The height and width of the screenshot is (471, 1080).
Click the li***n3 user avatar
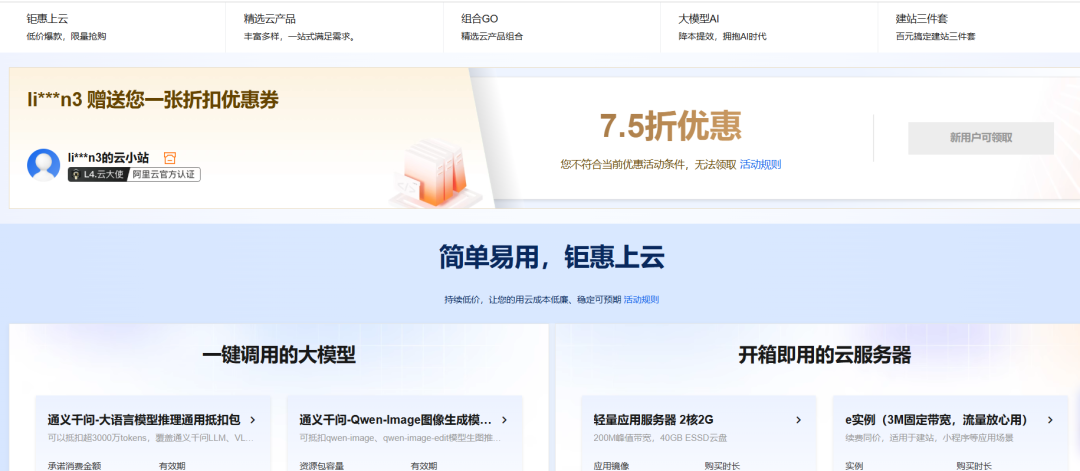43,165
